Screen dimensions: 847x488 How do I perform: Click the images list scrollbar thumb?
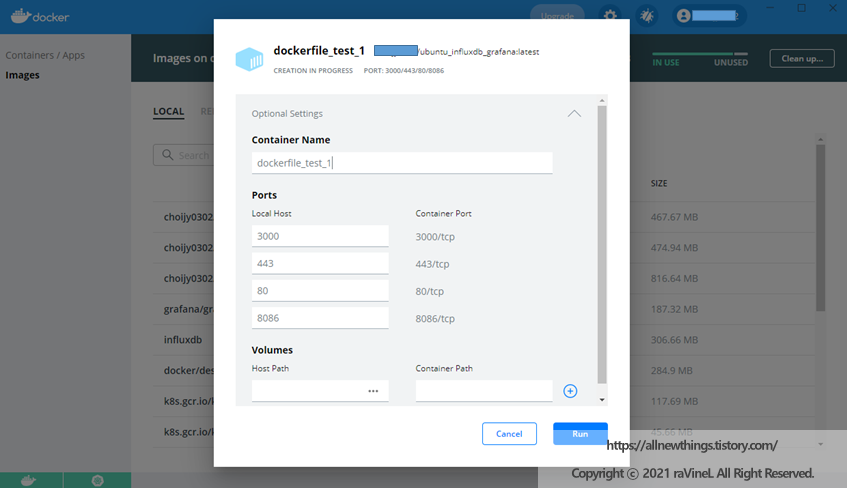click(821, 227)
